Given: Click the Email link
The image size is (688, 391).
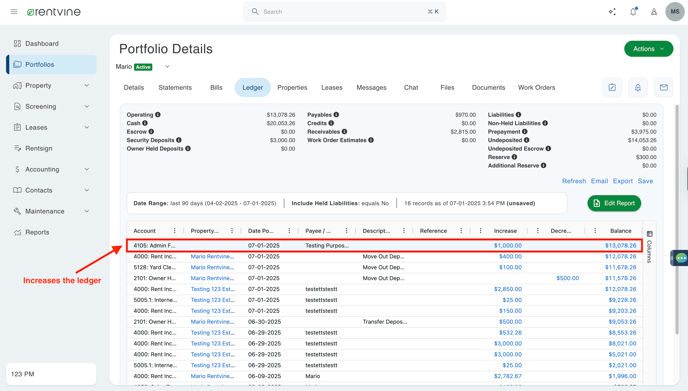Looking at the screenshot, I should click(x=599, y=181).
